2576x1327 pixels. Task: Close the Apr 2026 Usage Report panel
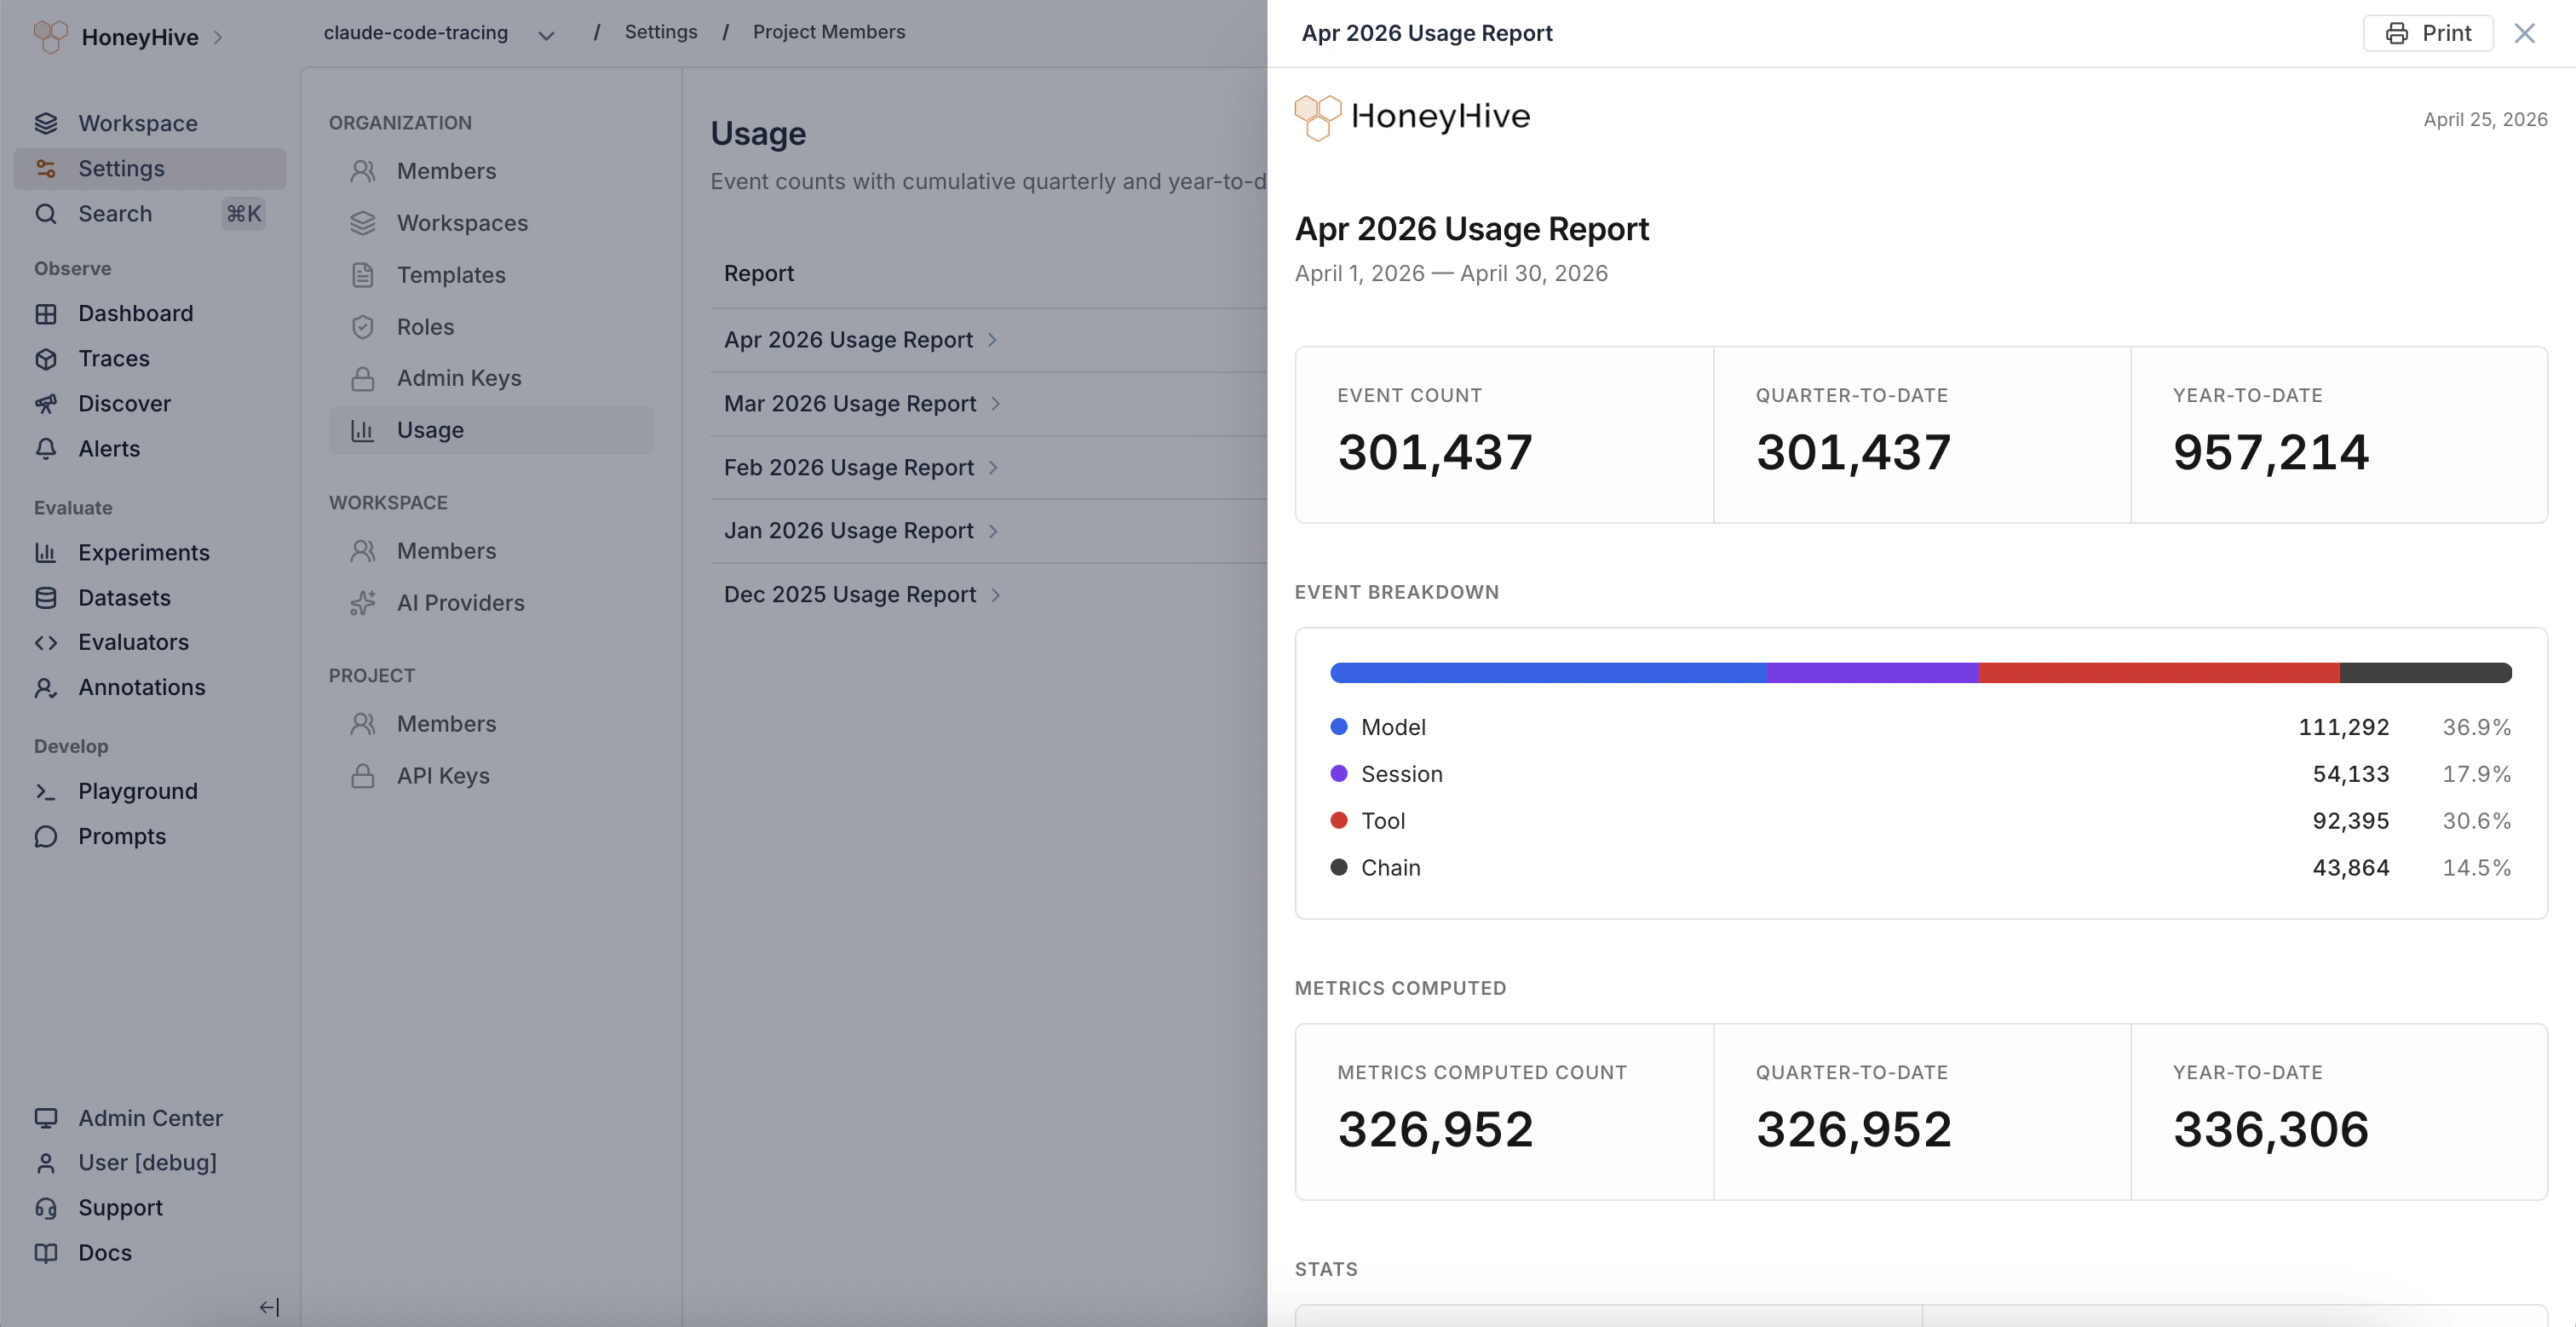(x=2525, y=33)
